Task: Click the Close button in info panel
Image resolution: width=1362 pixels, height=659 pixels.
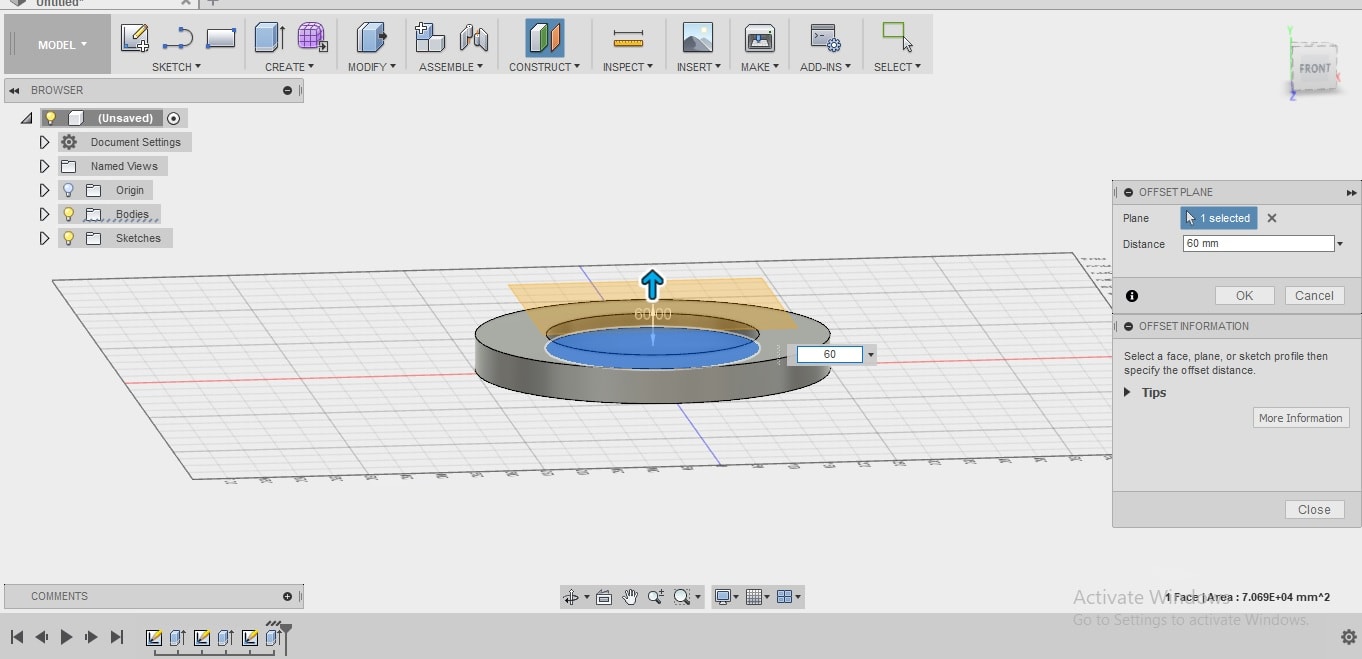Action: tap(1314, 510)
